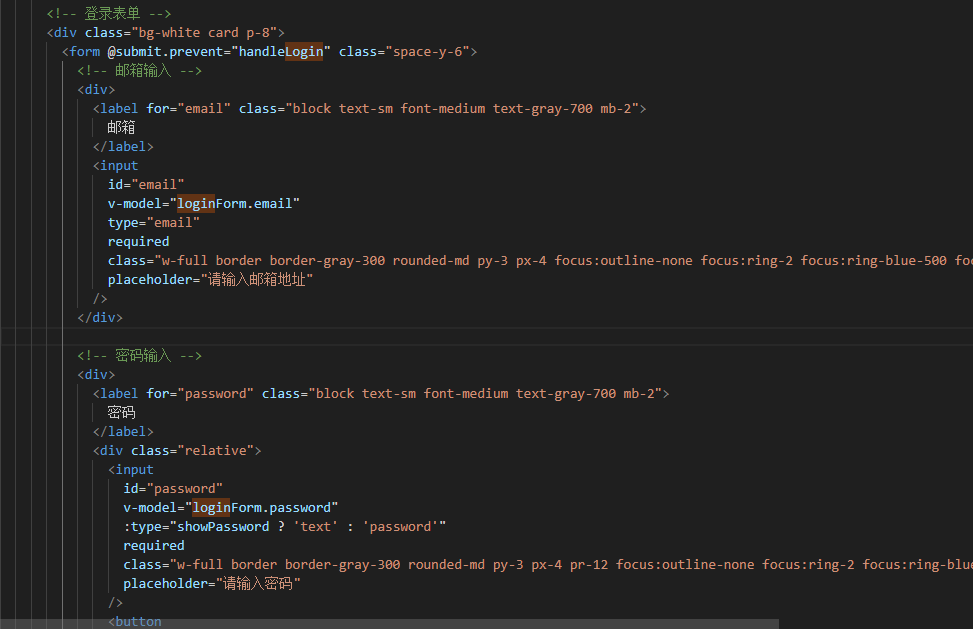
Task: Click the comment '<!-- 登录表单 -->'
Action: tap(109, 14)
